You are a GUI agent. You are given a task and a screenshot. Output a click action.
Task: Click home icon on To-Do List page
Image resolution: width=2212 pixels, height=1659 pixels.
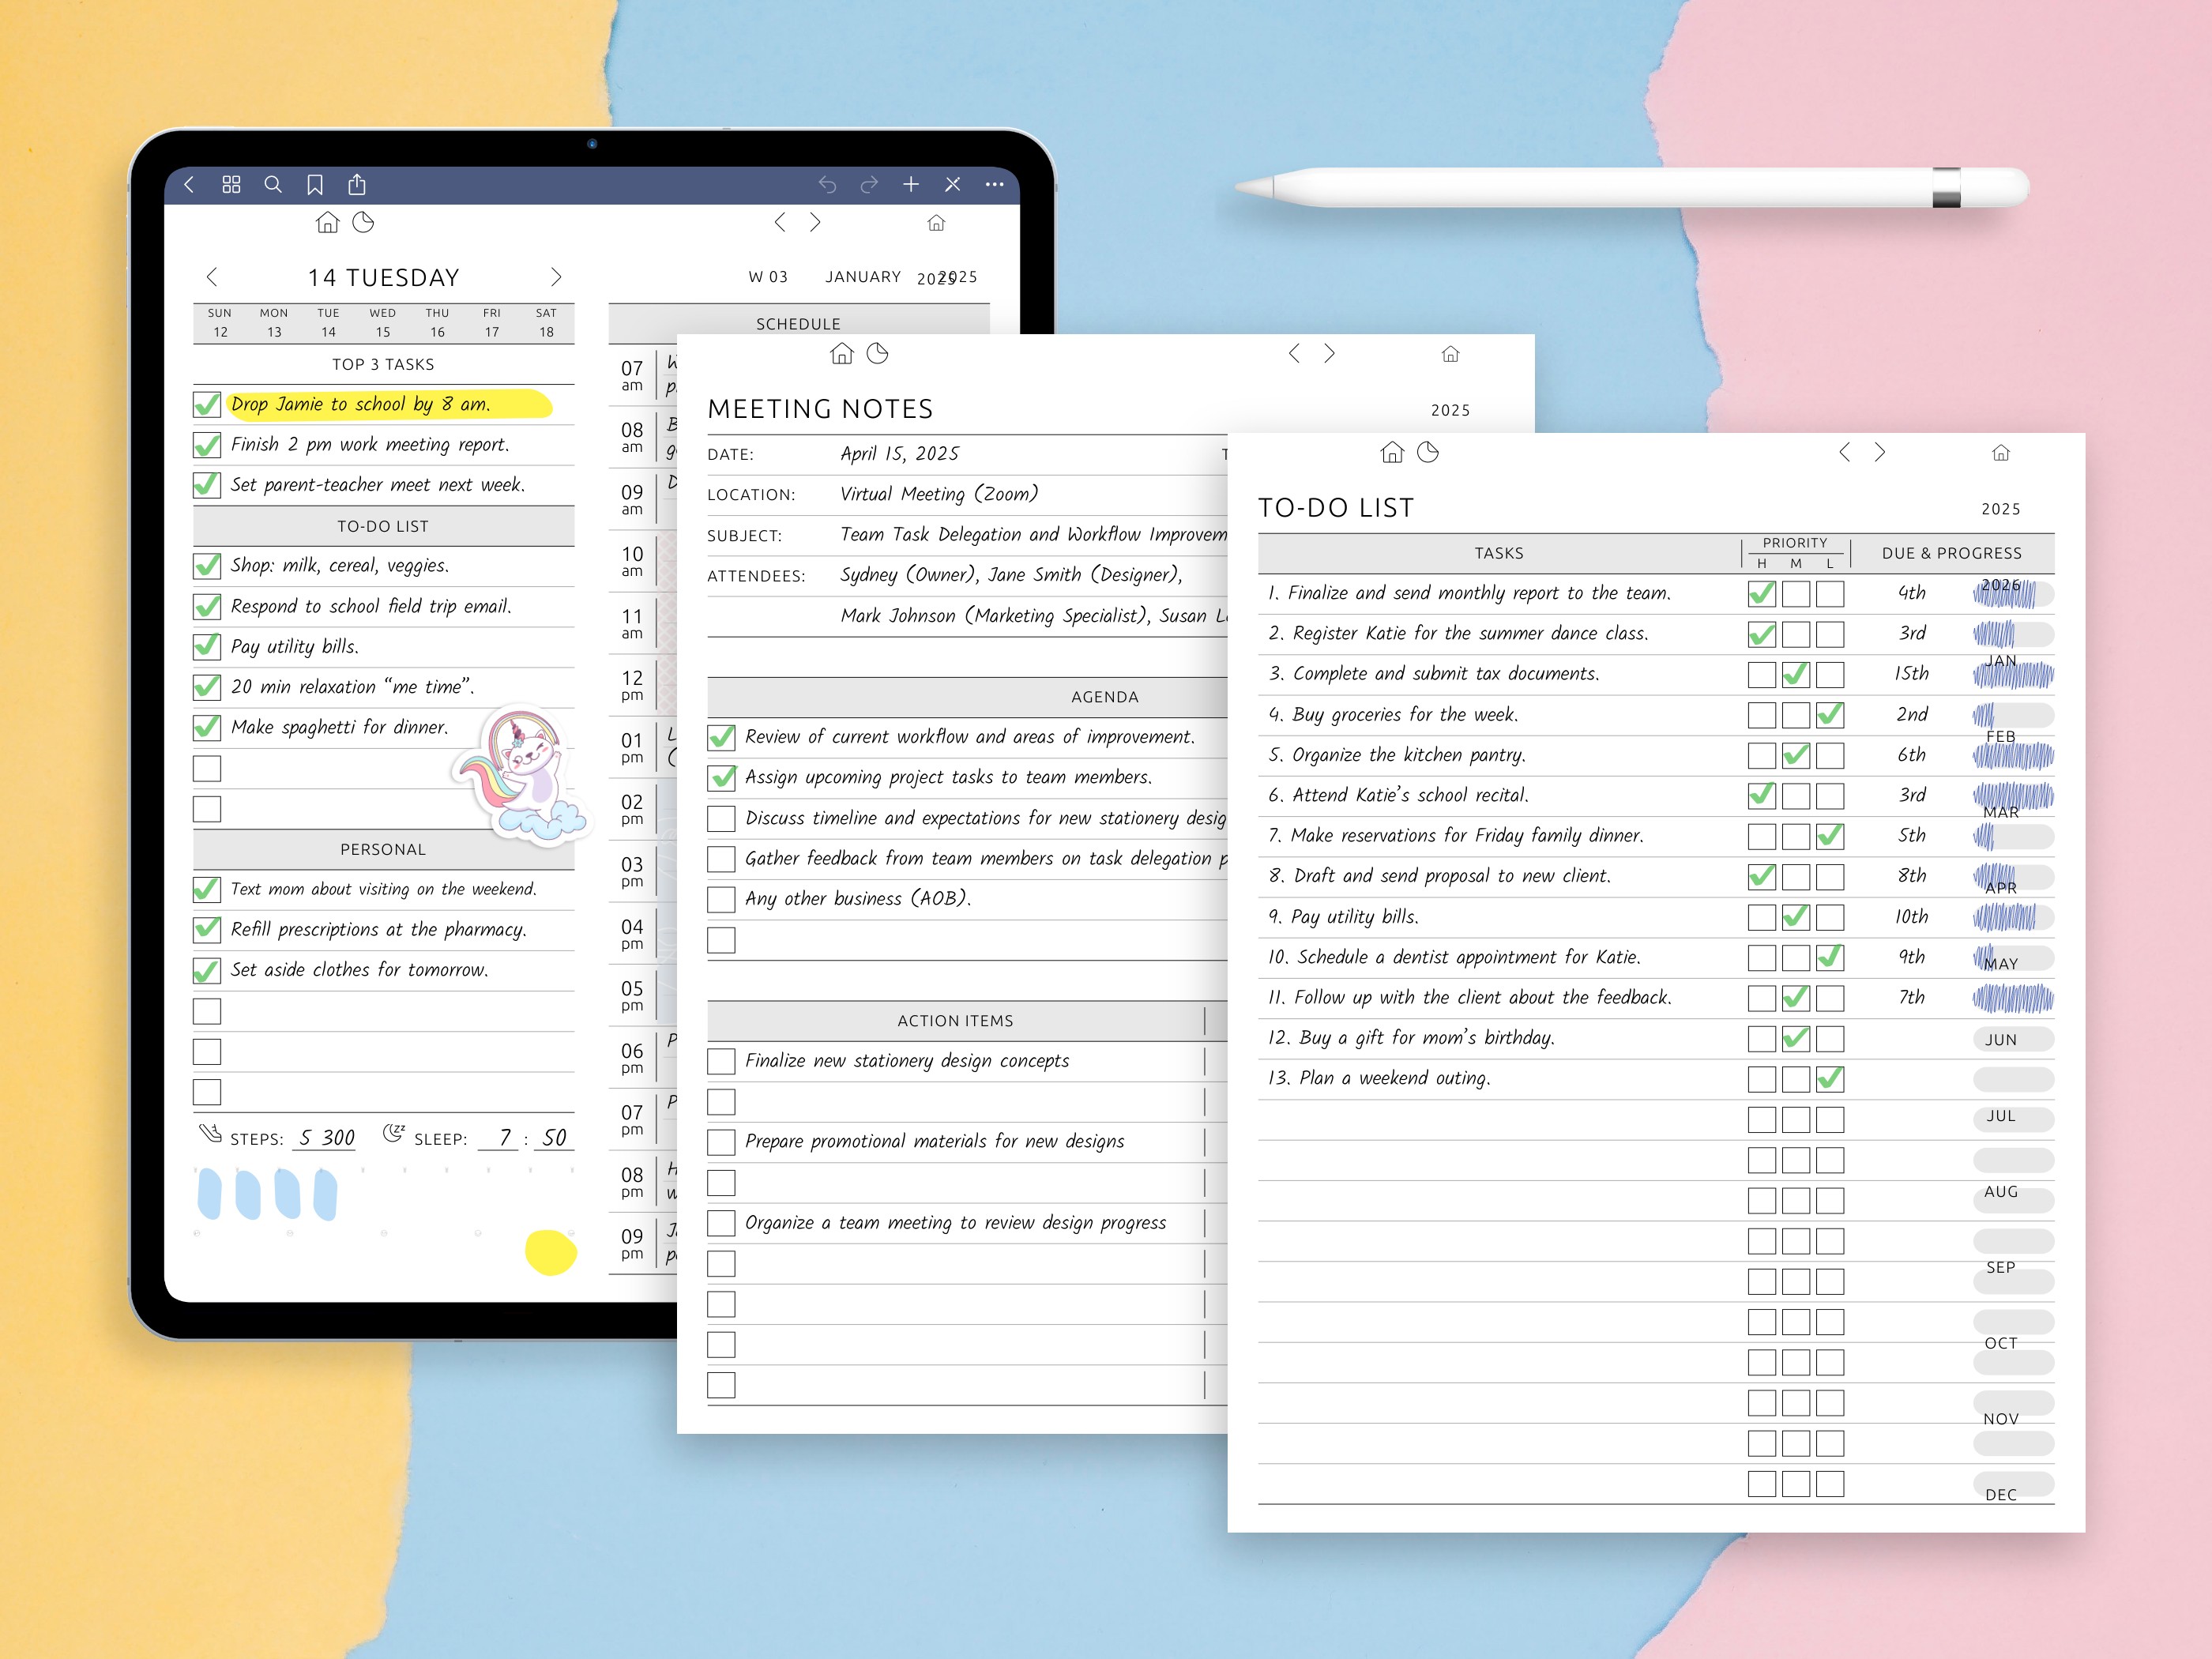1391,453
